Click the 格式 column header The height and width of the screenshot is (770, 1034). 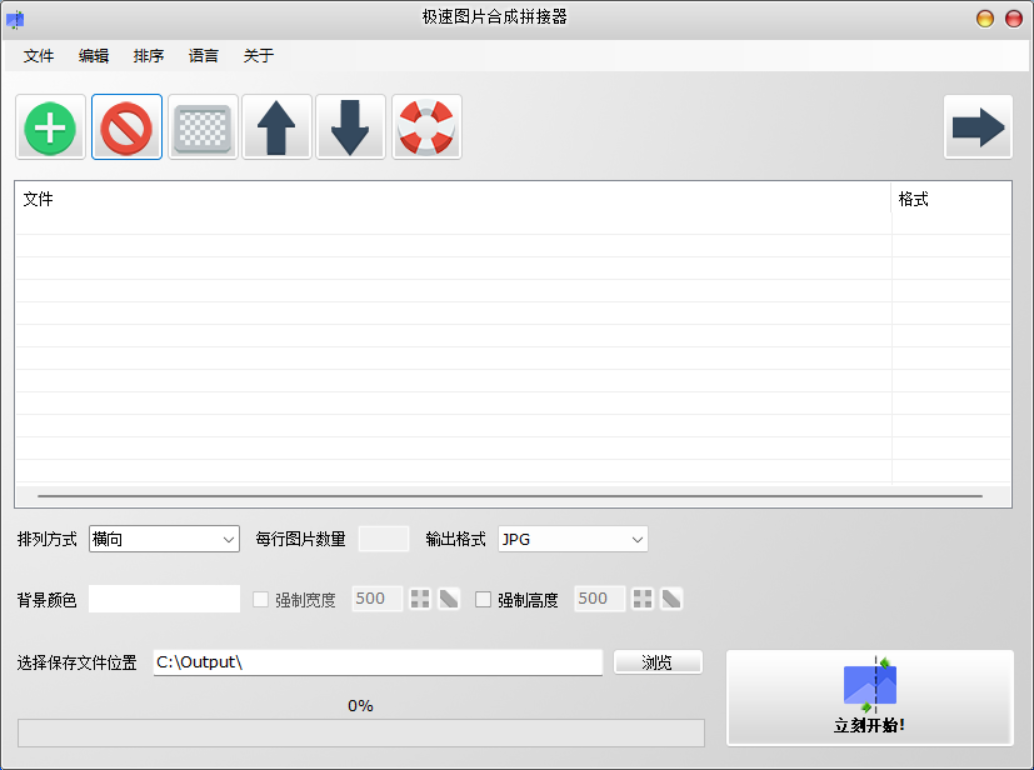click(951, 199)
